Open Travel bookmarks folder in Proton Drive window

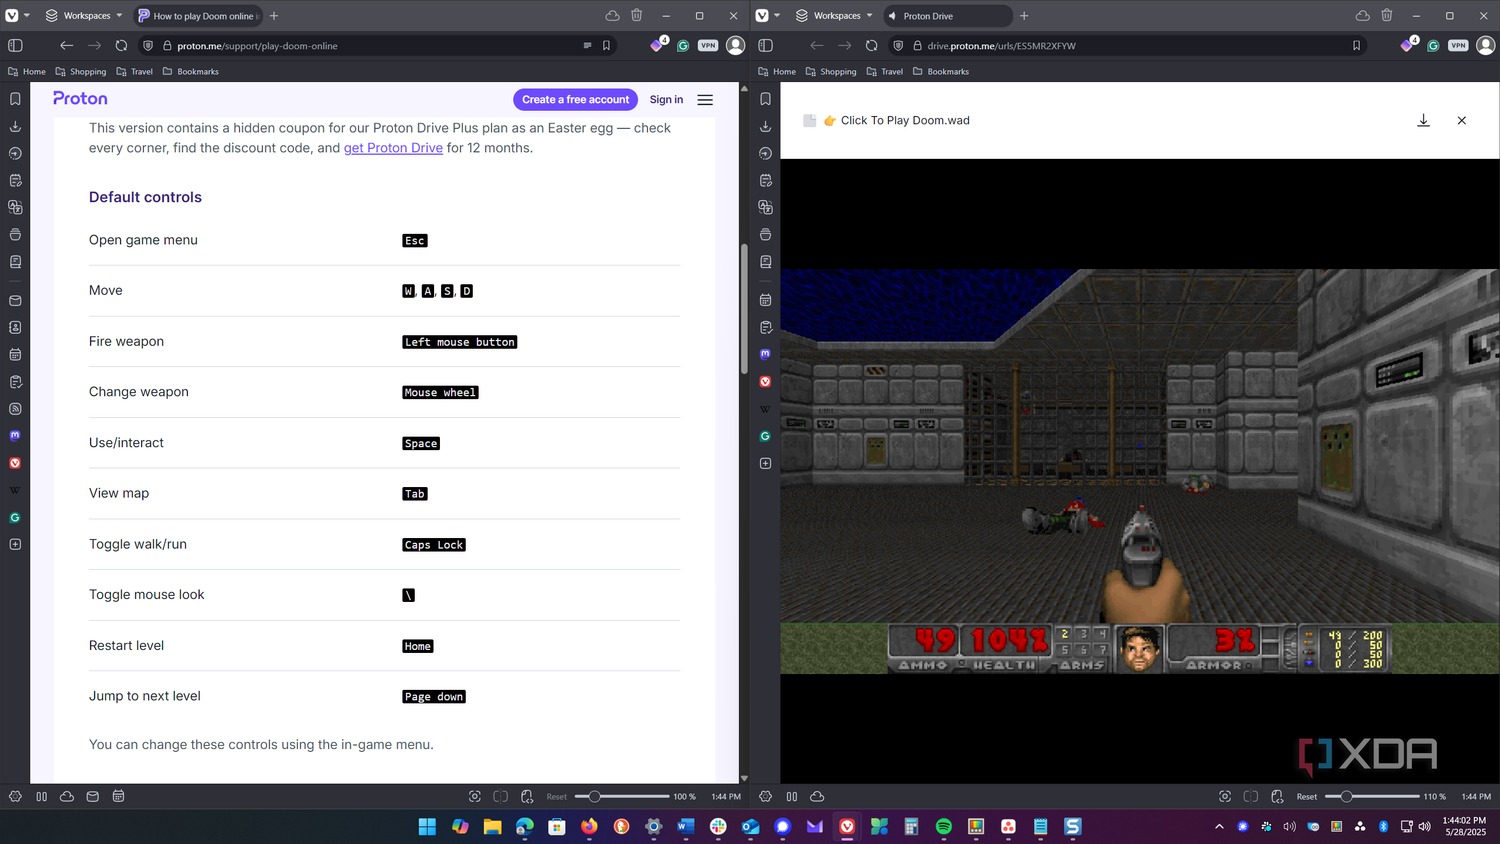tap(885, 71)
